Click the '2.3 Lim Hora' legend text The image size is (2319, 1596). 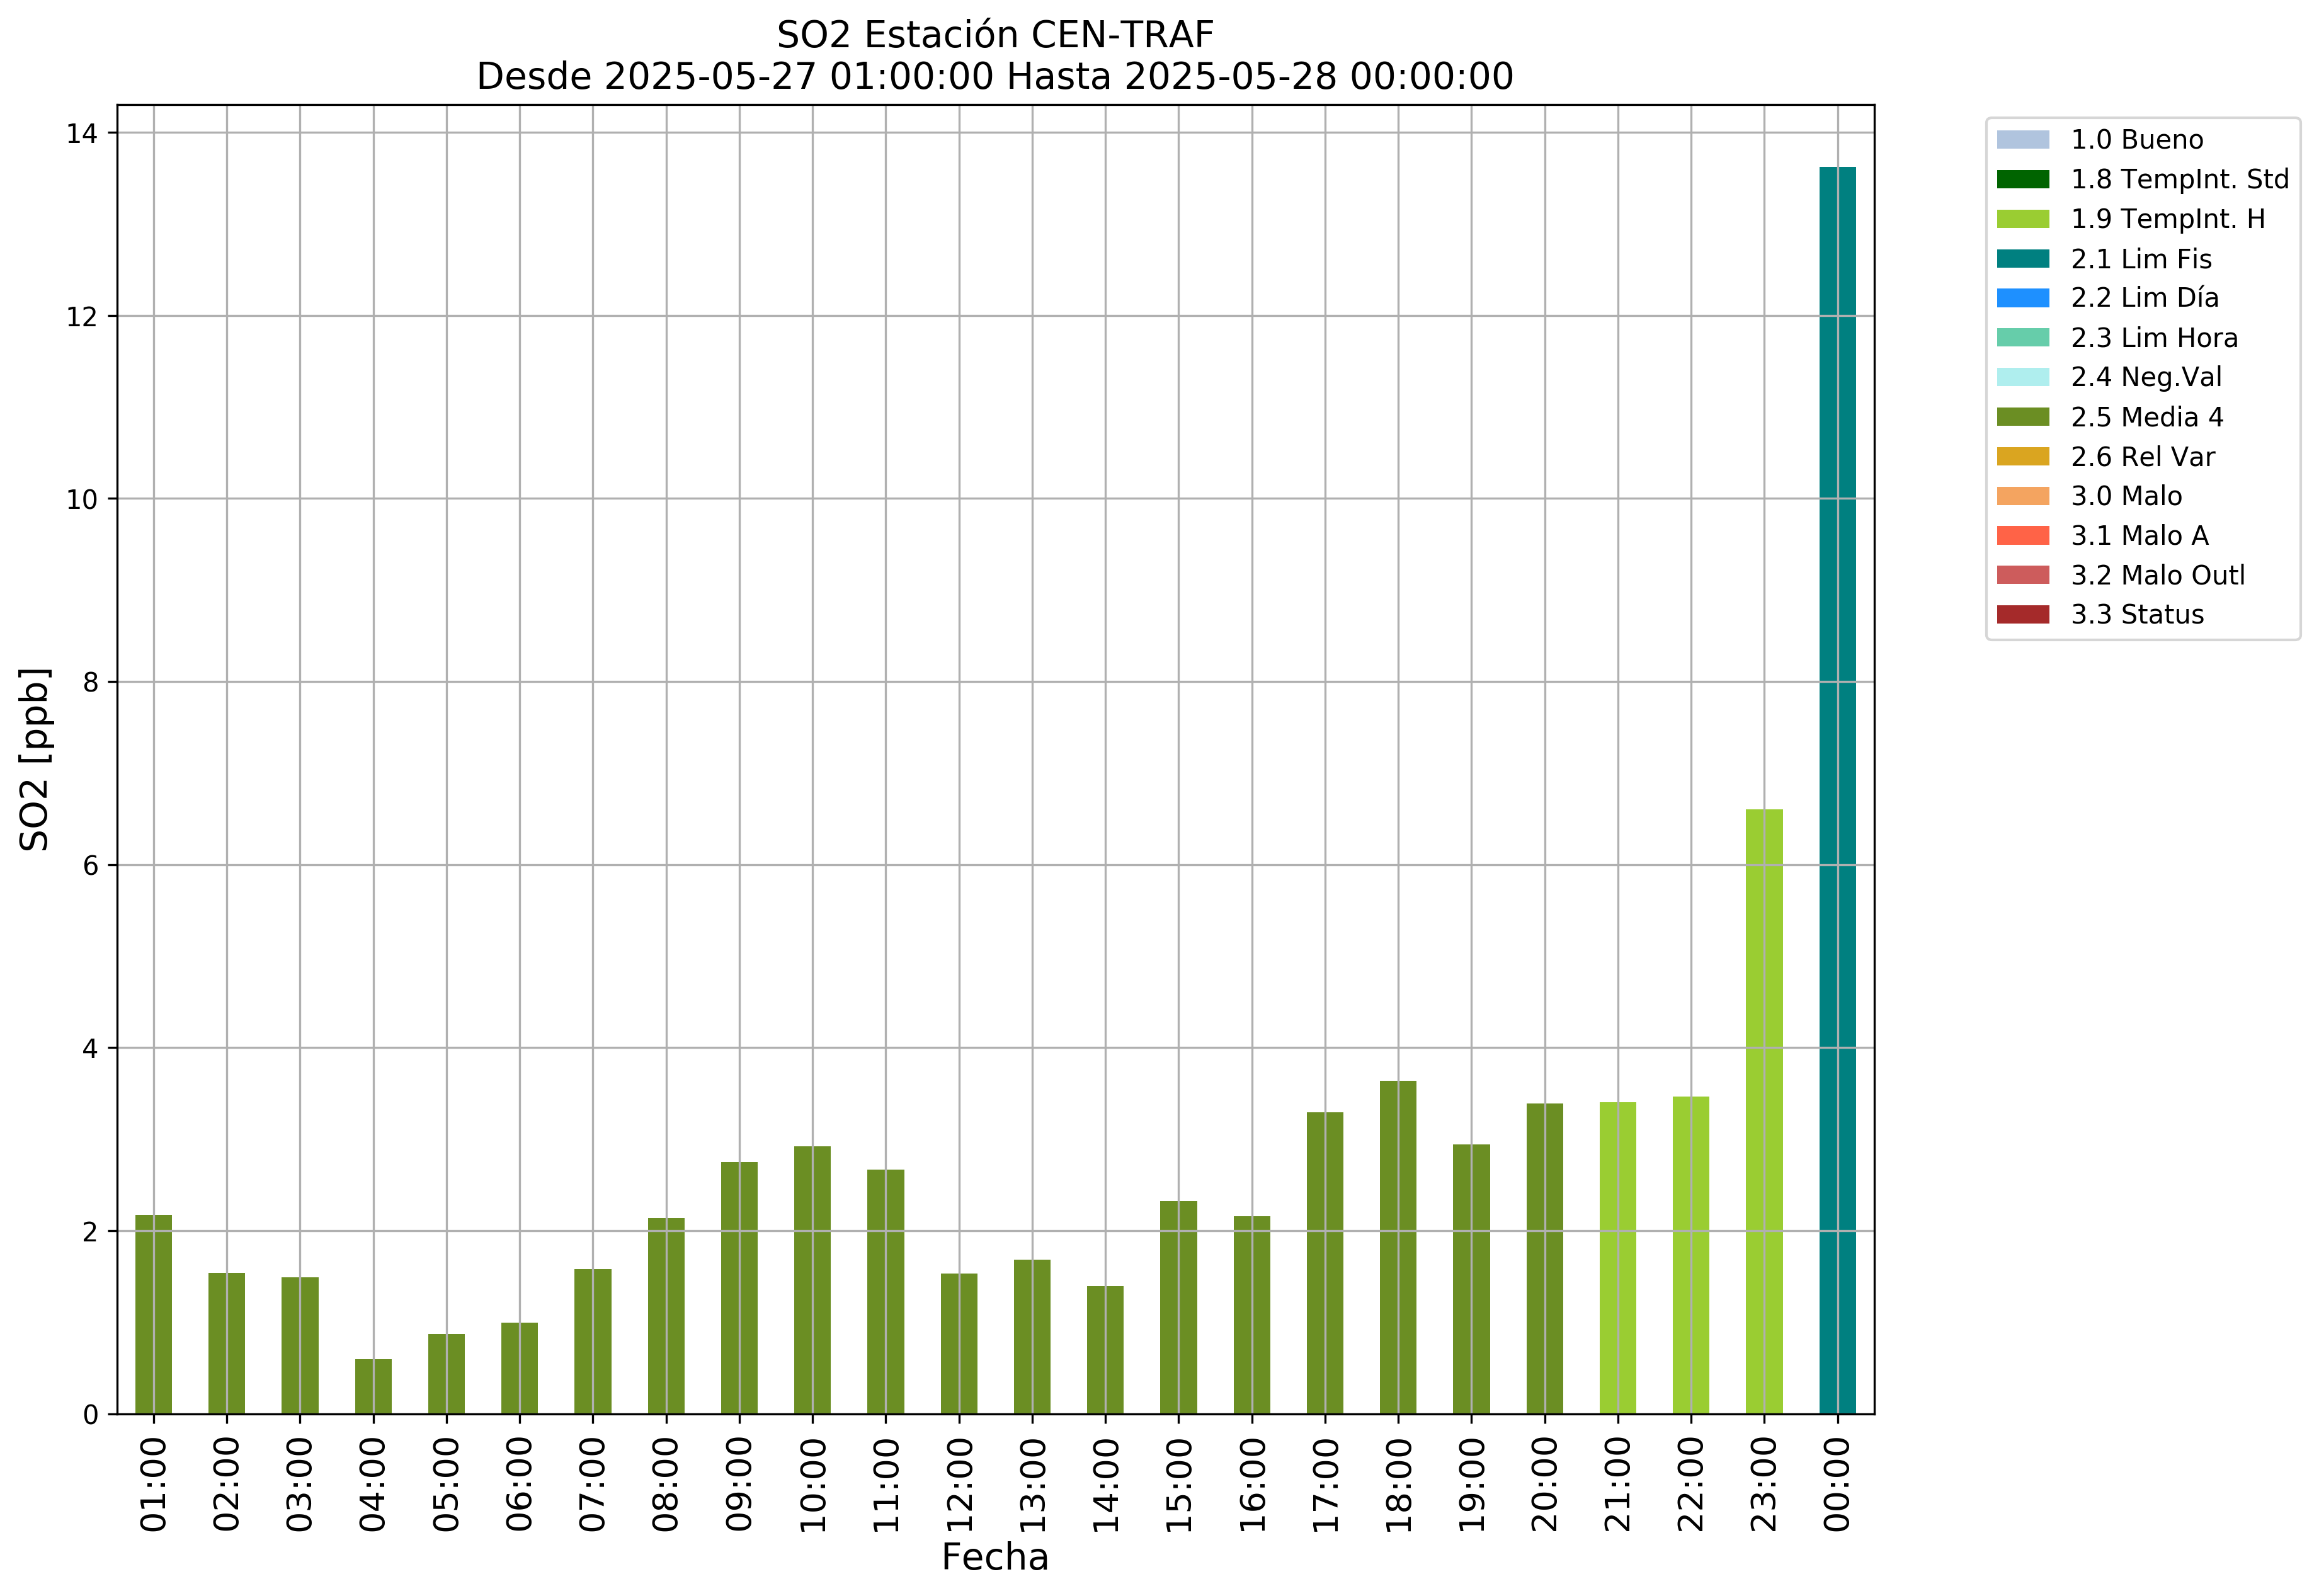click(x=2154, y=338)
